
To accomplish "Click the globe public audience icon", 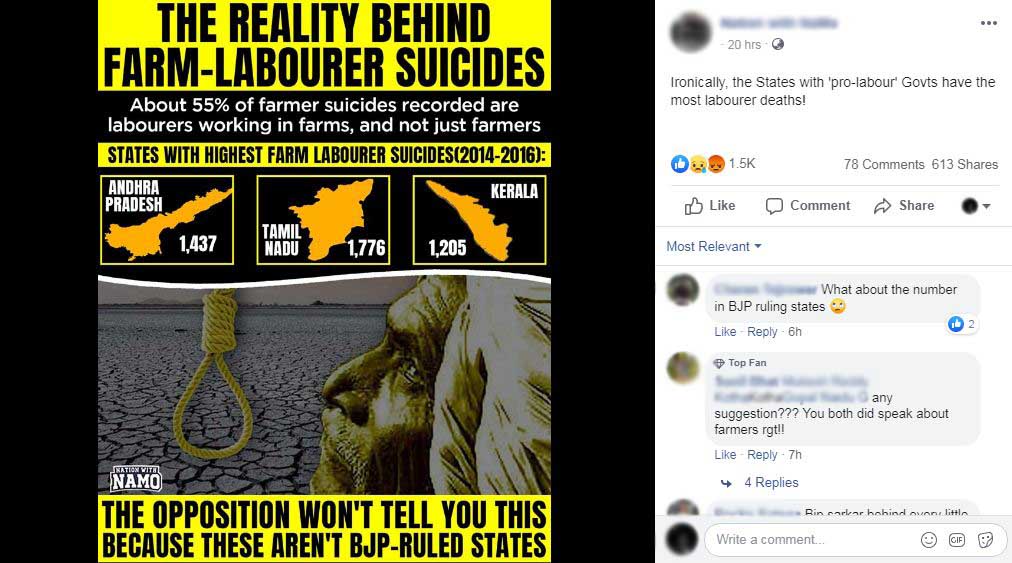I will click(778, 44).
